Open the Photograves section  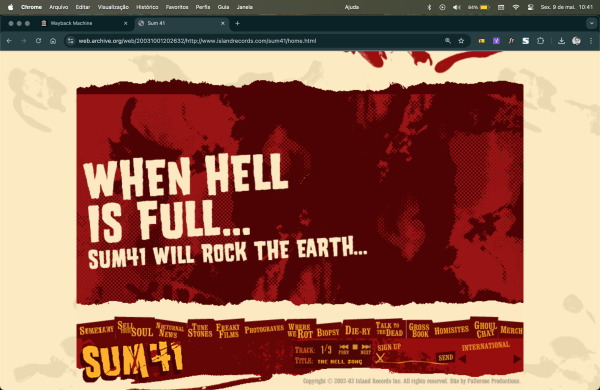pyautogui.click(x=264, y=329)
